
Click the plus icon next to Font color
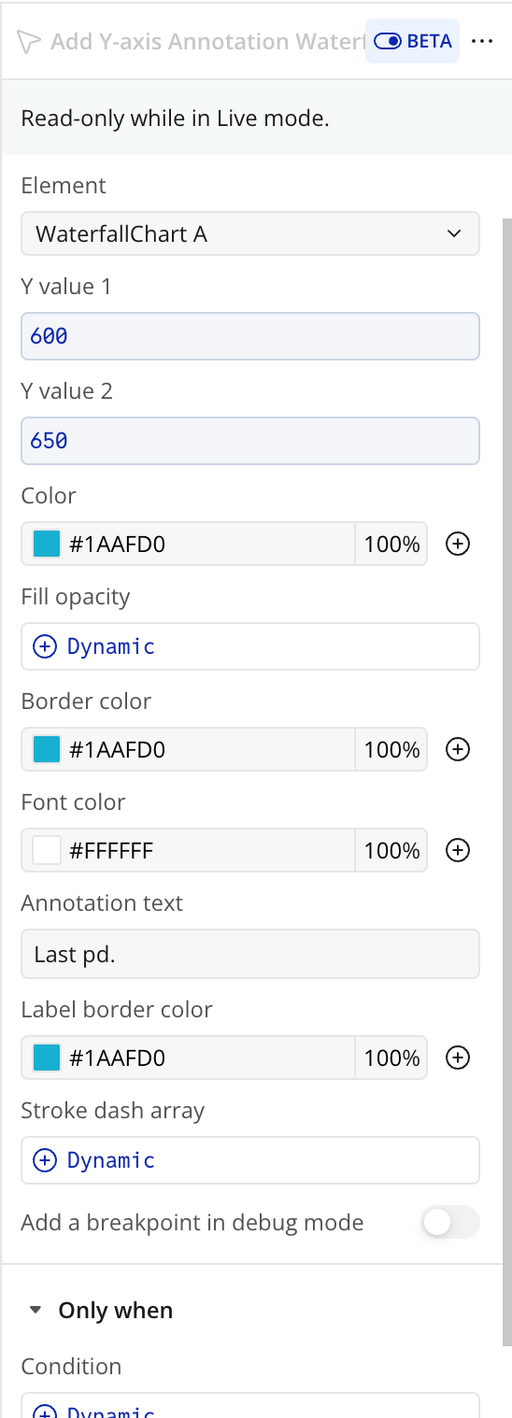pyautogui.click(x=457, y=850)
